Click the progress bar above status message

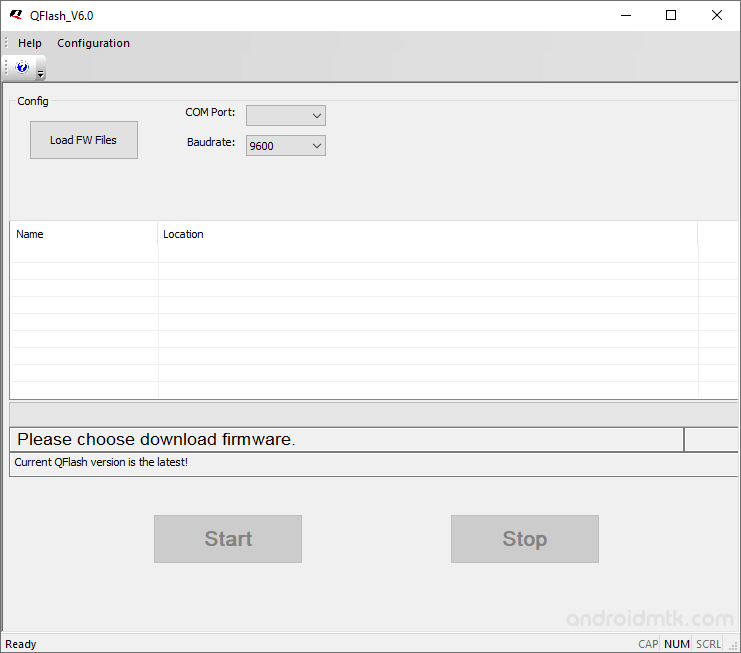(373, 414)
